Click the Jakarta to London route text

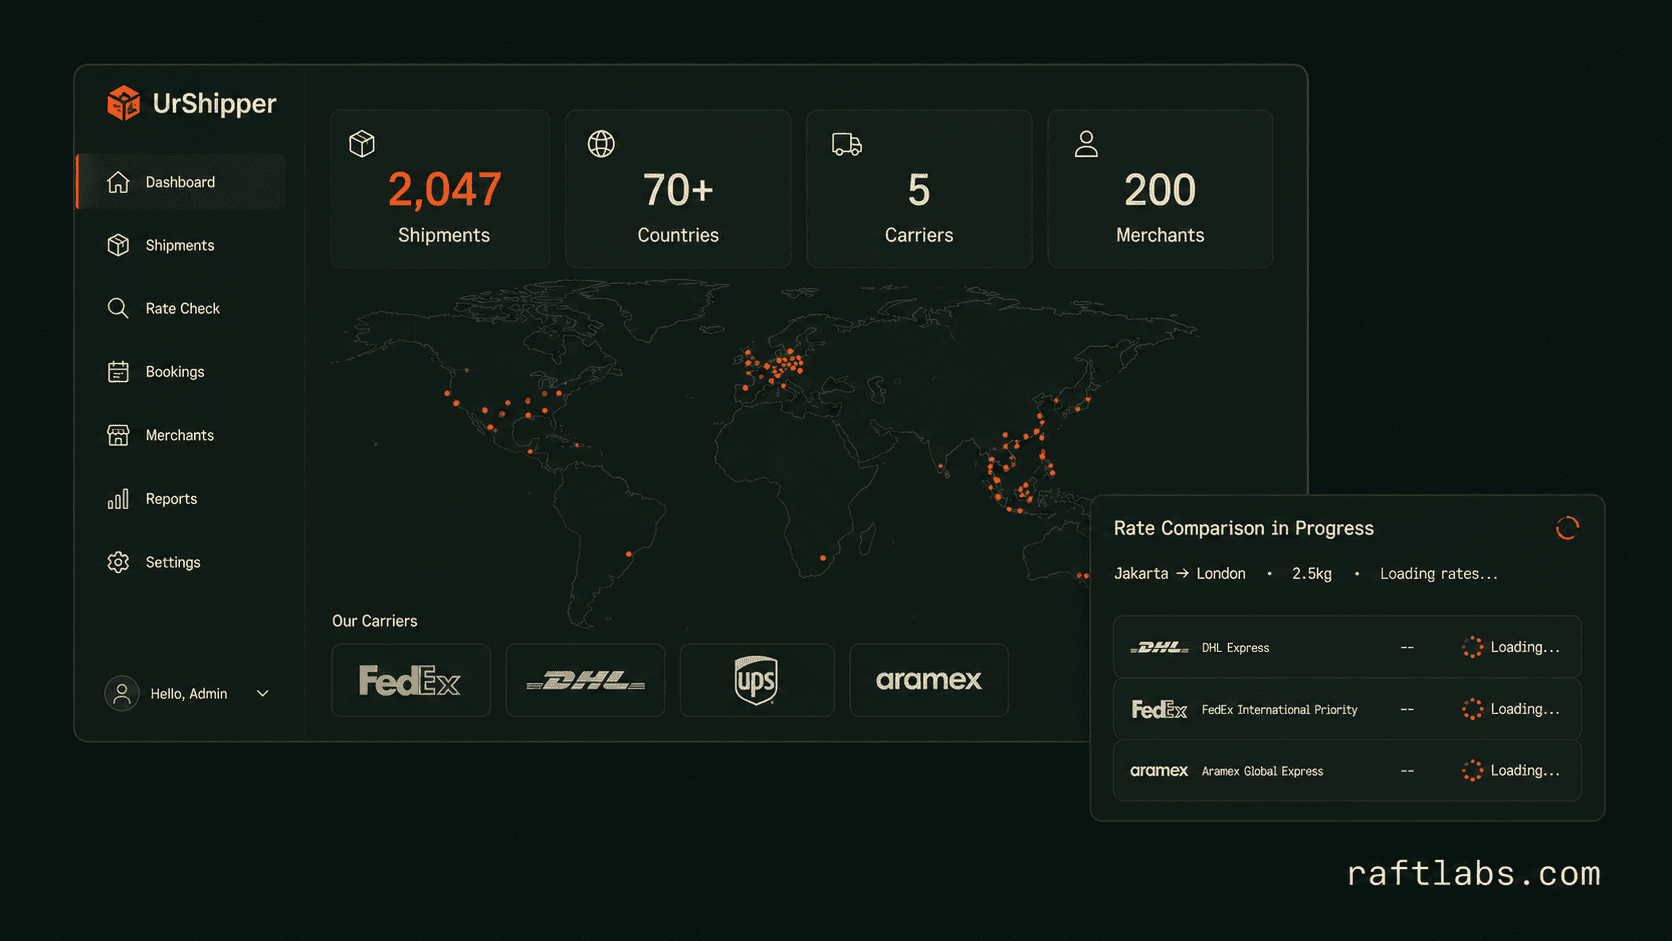1180,573
